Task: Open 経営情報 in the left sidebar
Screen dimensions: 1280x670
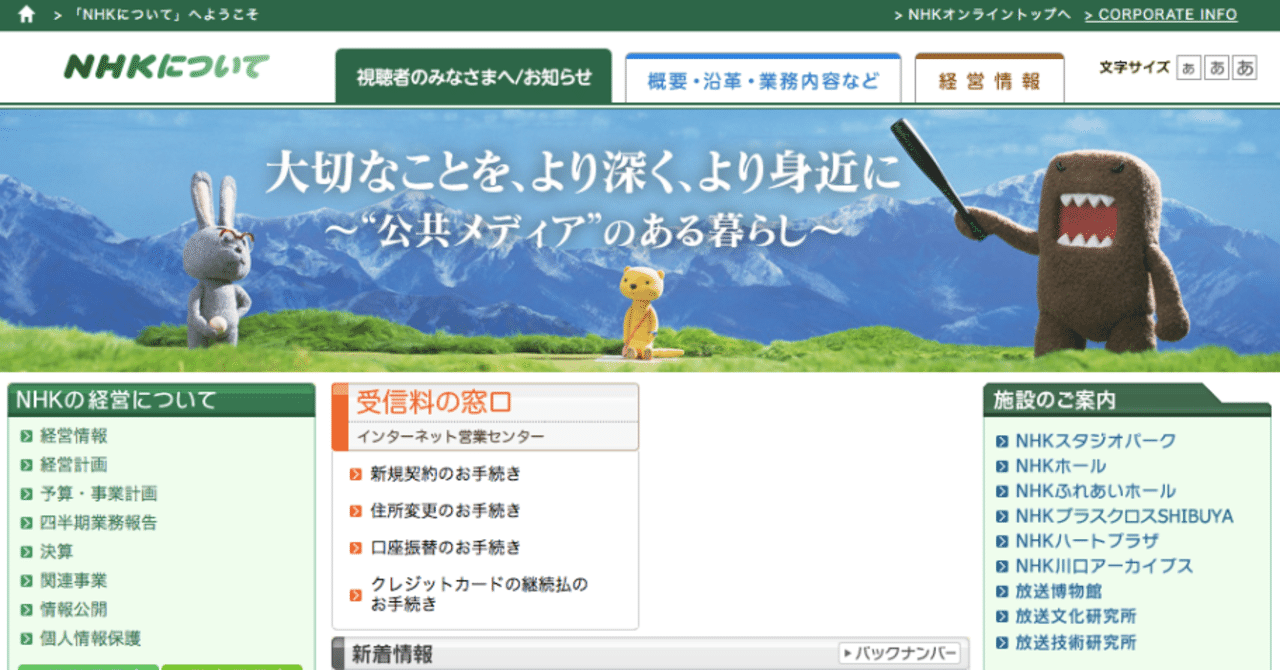Action: tap(74, 436)
